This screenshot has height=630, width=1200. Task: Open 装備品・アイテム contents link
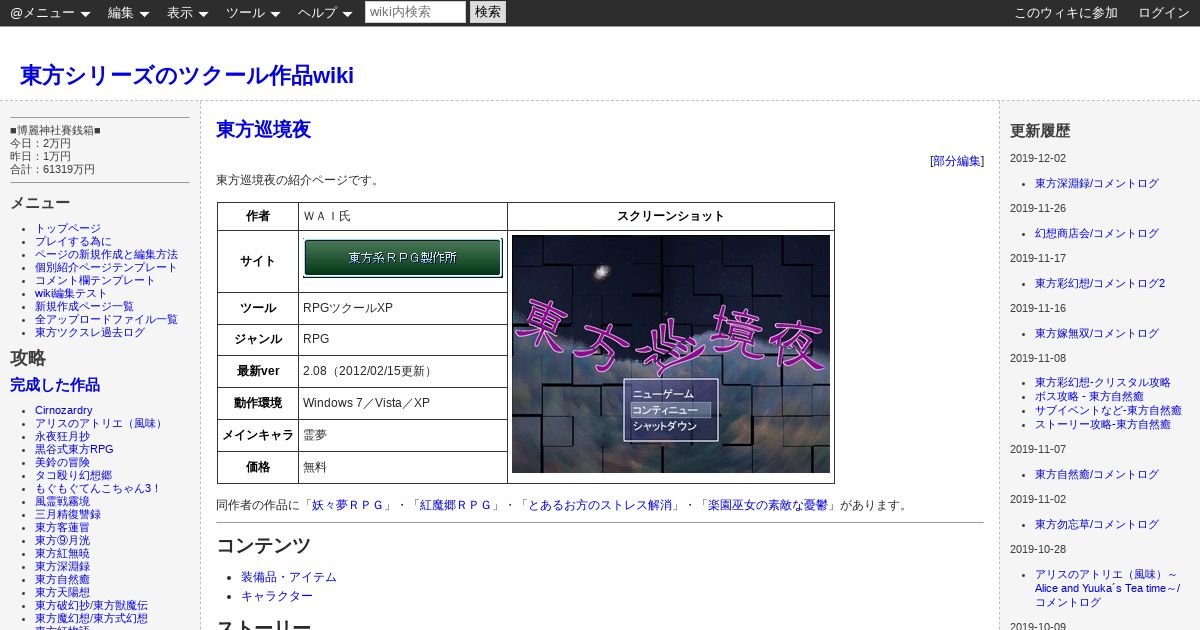coord(289,577)
